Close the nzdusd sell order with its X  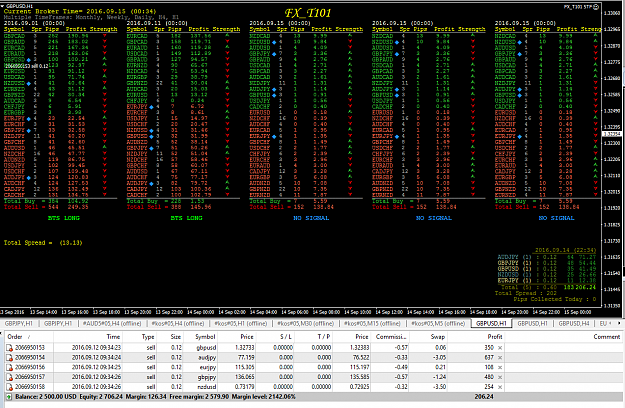point(500,387)
